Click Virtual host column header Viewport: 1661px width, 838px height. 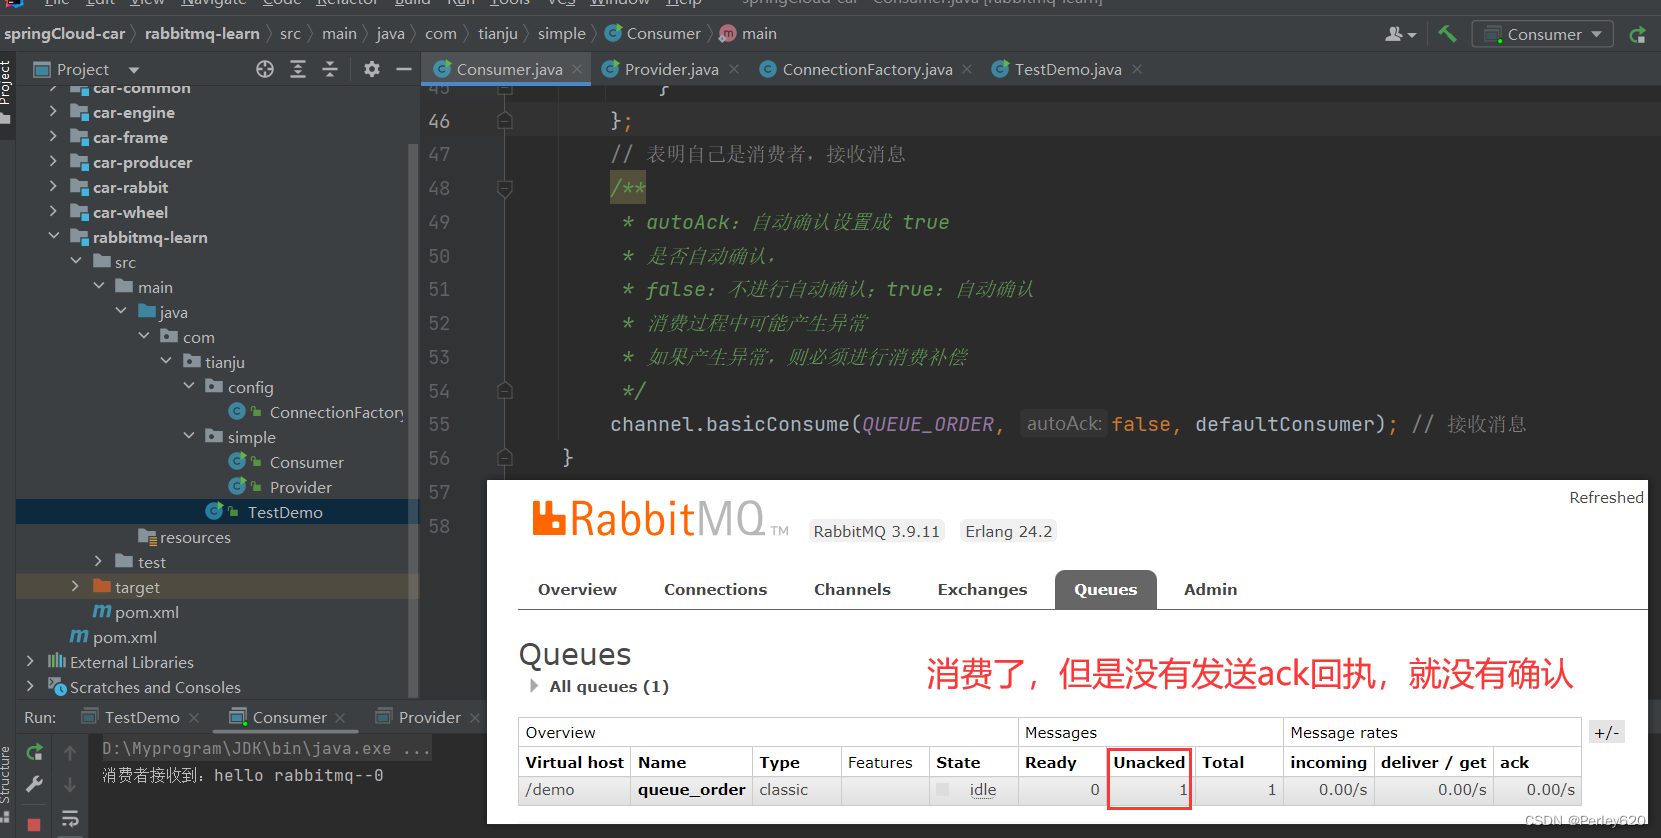575,763
